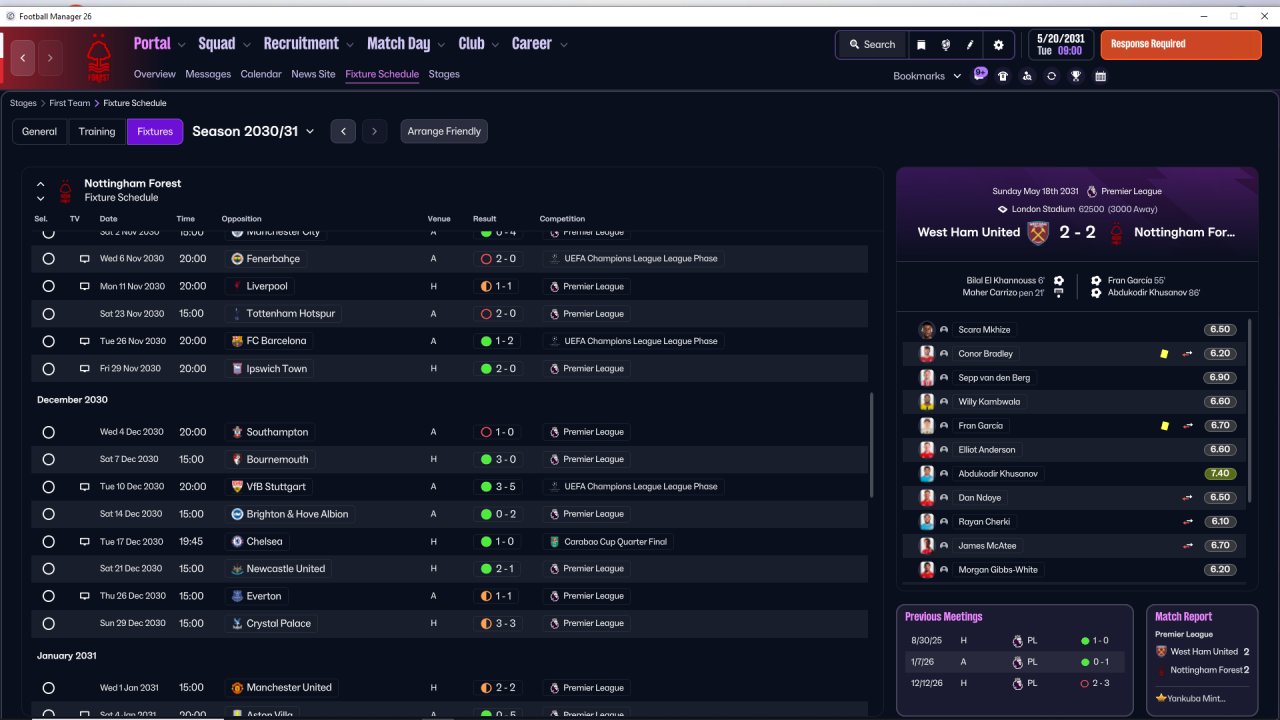The image size is (1280, 720).
Task: Click the fixture list vertical scrollbar
Action: [x=872, y=445]
